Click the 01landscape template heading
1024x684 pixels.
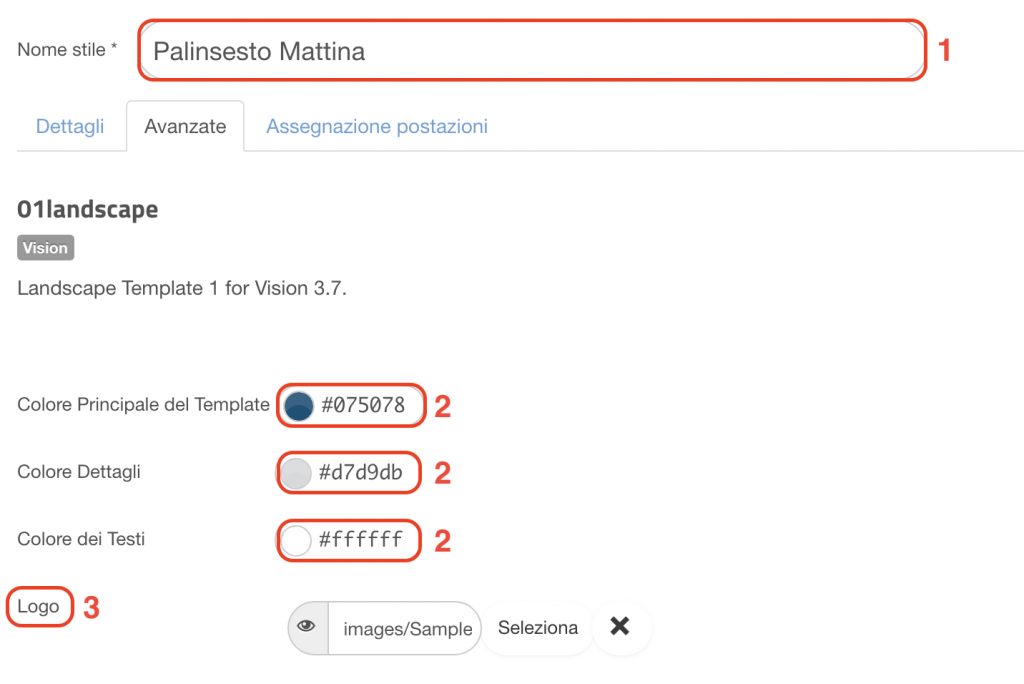[88, 209]
